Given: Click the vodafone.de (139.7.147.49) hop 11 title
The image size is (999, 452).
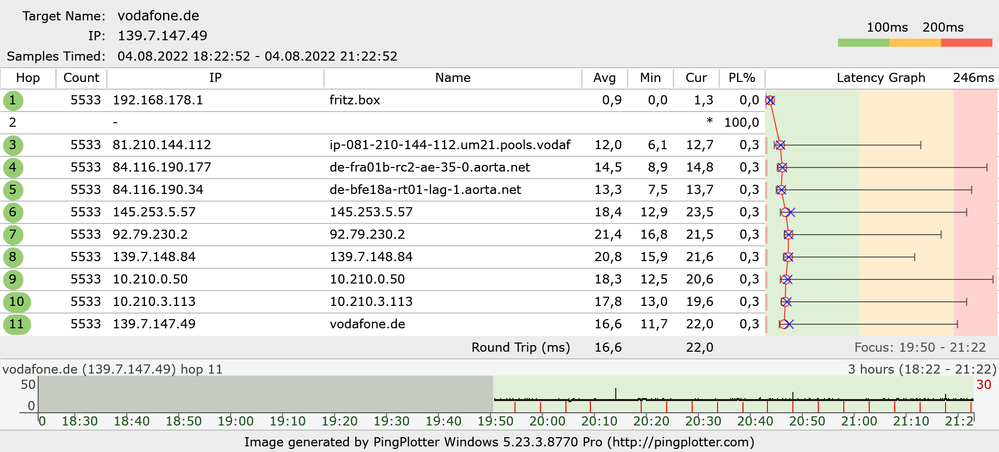Looking at the screenshot, I should (113, 368).
